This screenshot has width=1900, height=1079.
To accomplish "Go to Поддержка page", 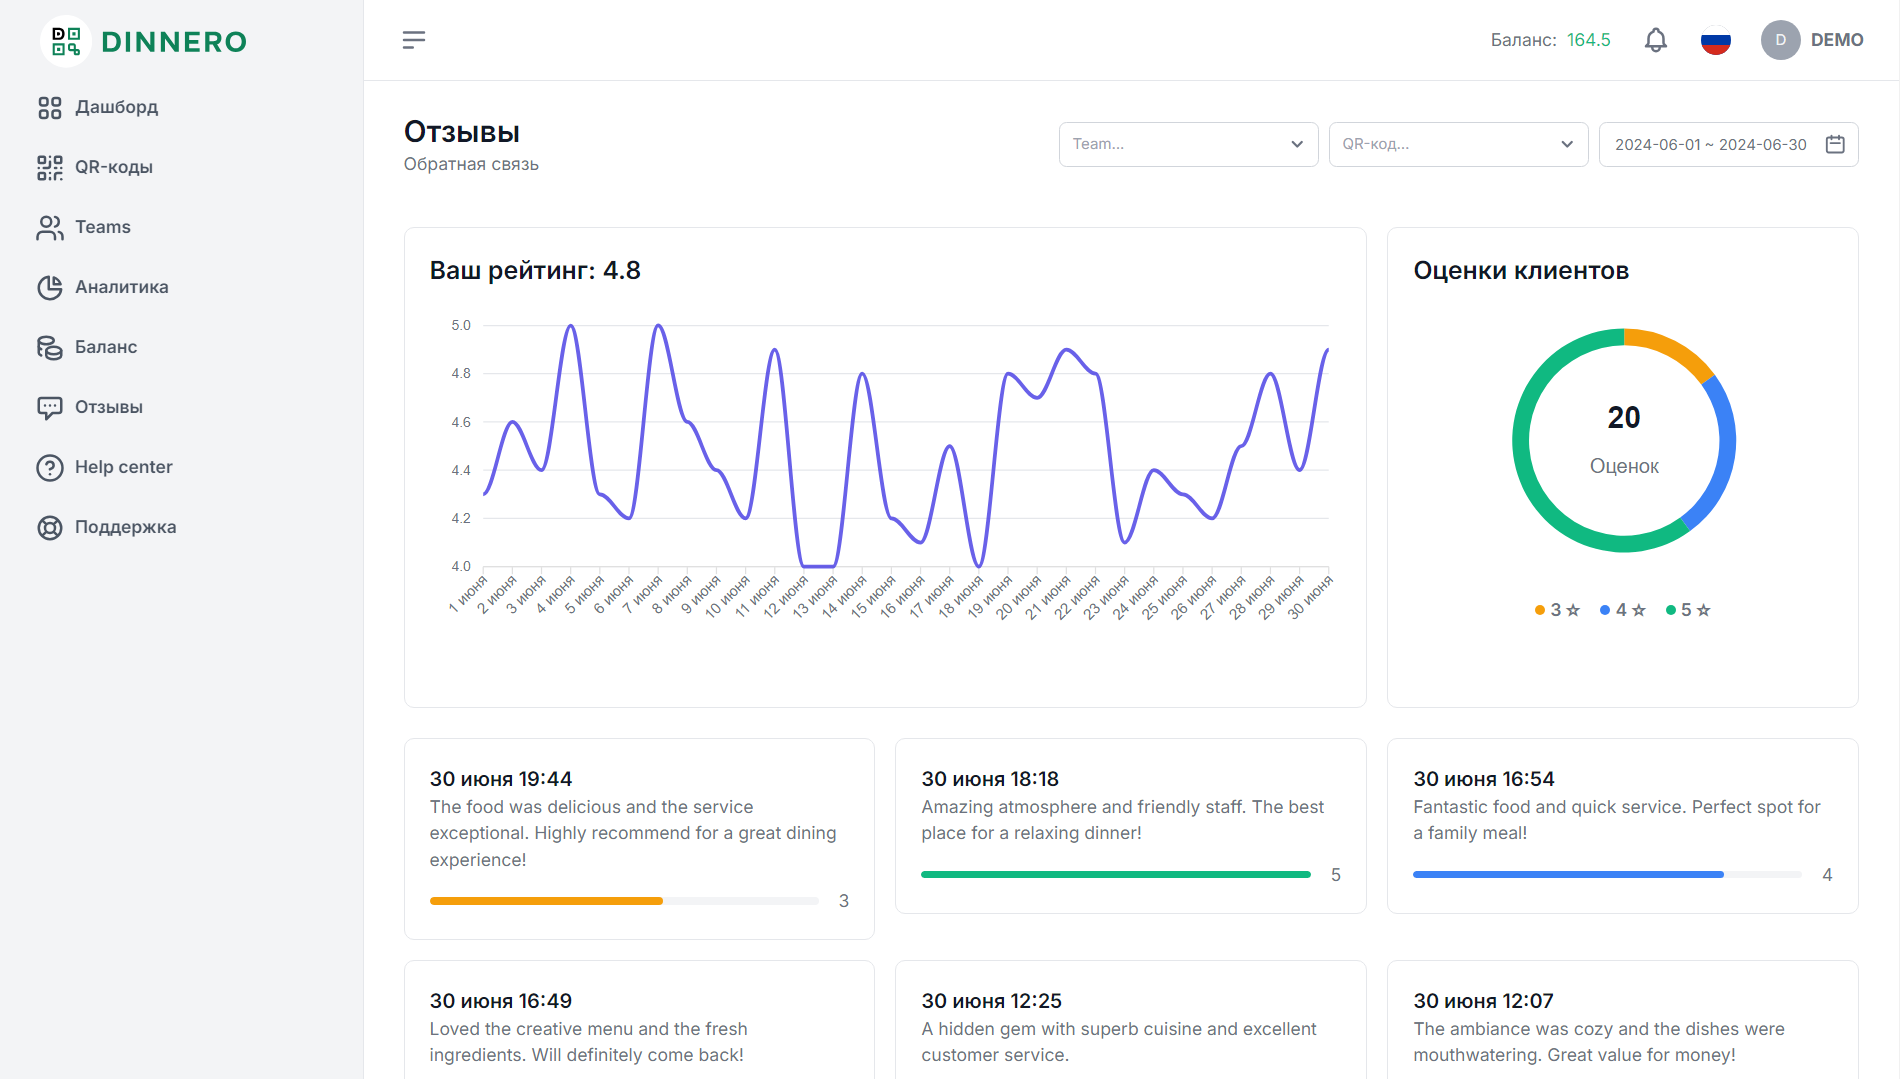I will pyautogui.click(x=126, y=527).
